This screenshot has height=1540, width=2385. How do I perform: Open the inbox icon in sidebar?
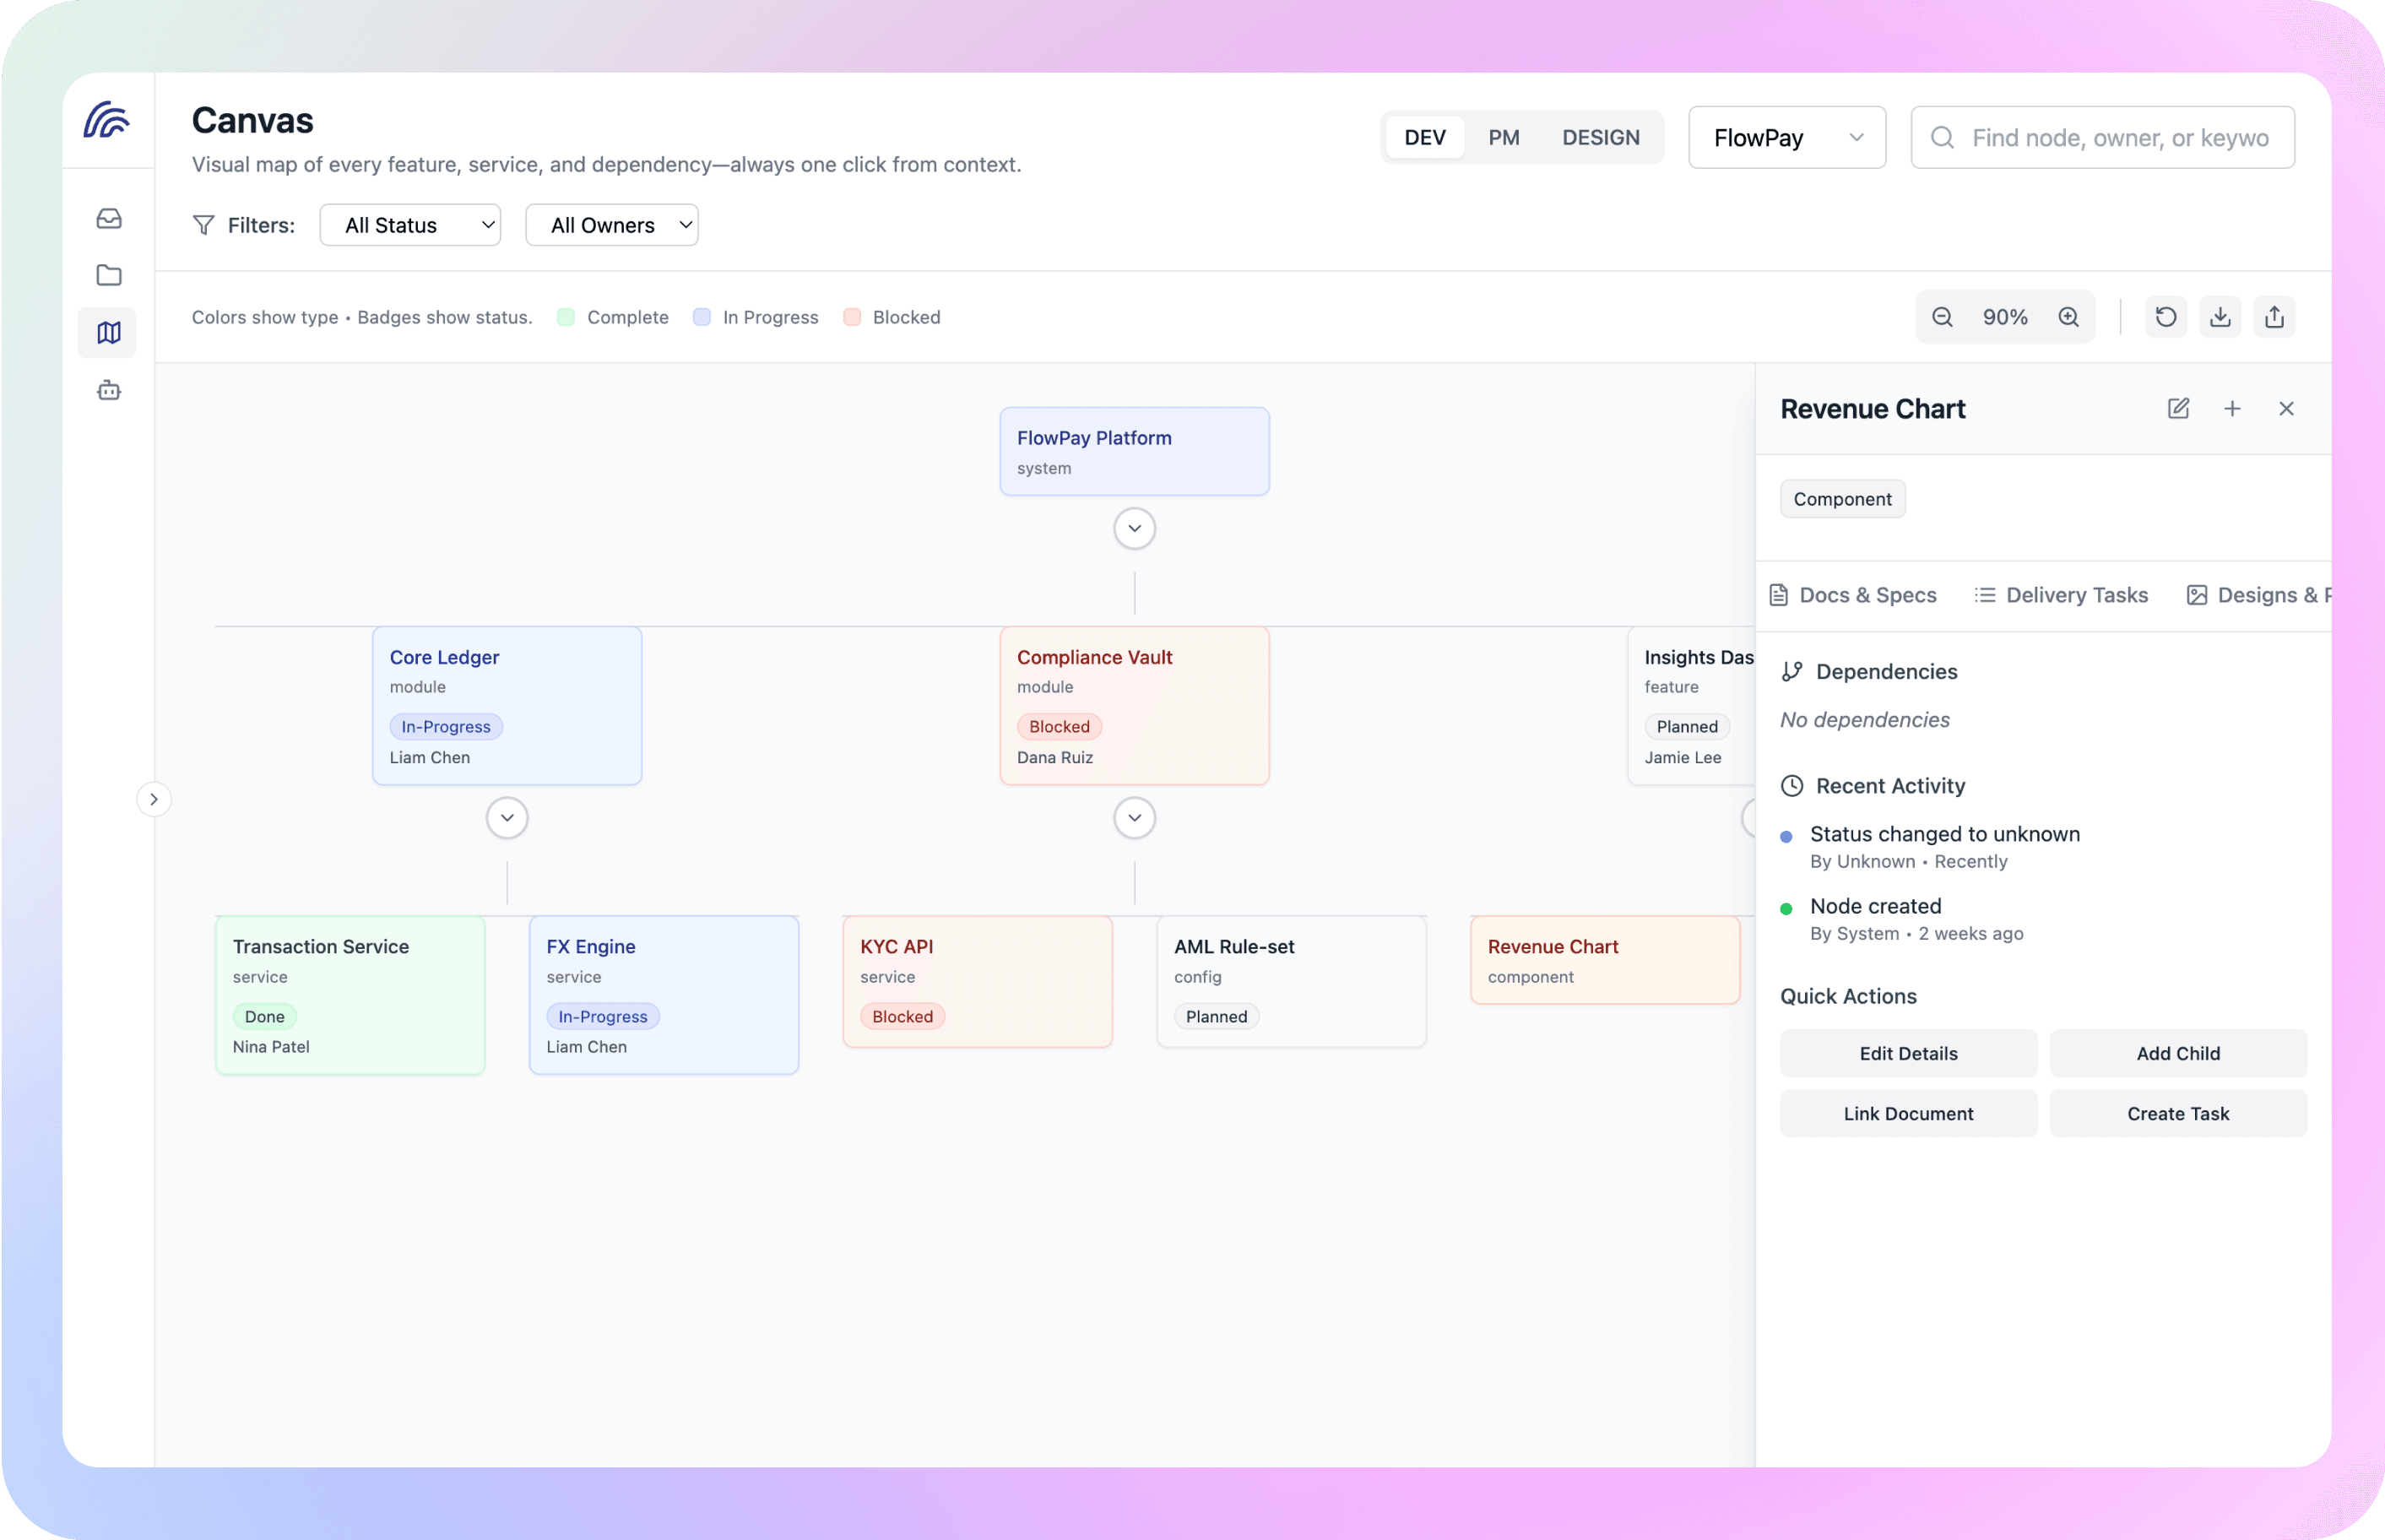(109, 218)
